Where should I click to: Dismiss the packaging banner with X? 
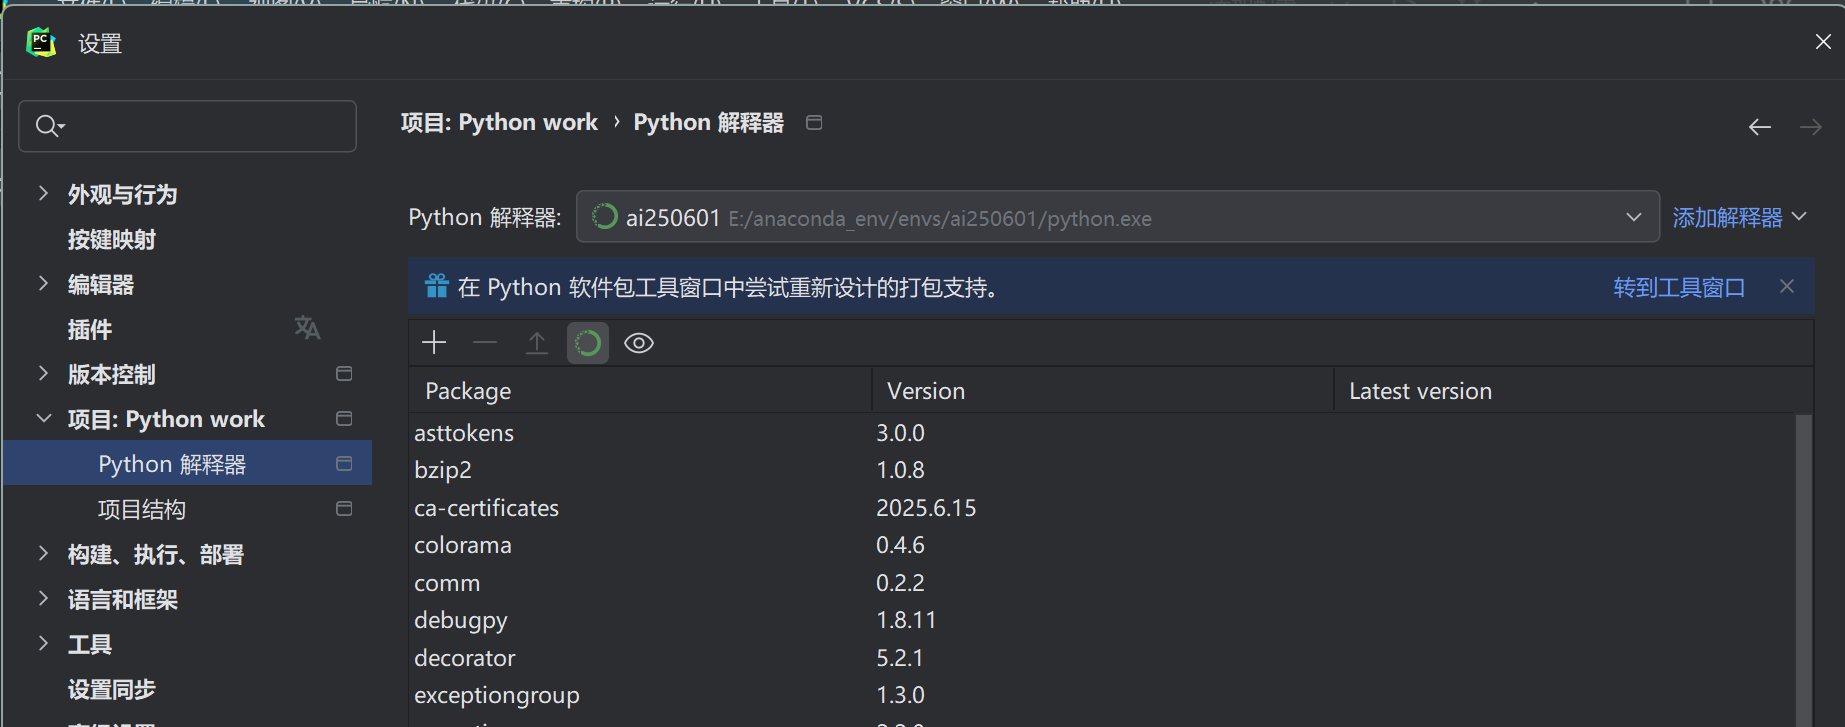pos(1787,286)
